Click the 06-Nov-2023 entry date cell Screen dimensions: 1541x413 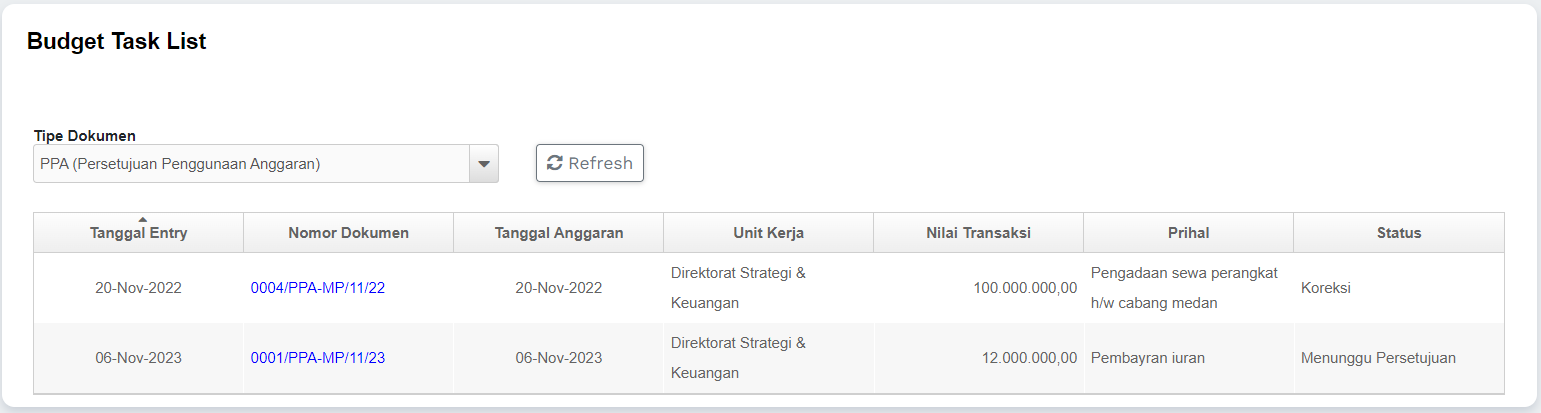click(x=139, y=358)
